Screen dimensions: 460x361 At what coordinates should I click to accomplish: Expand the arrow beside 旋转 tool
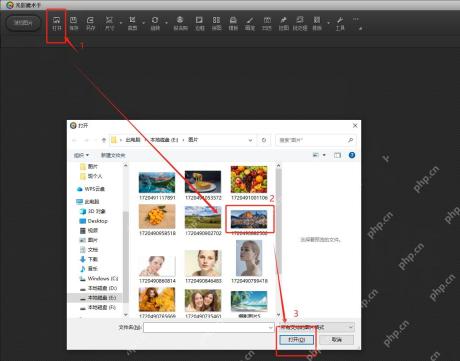coord(166,23)
